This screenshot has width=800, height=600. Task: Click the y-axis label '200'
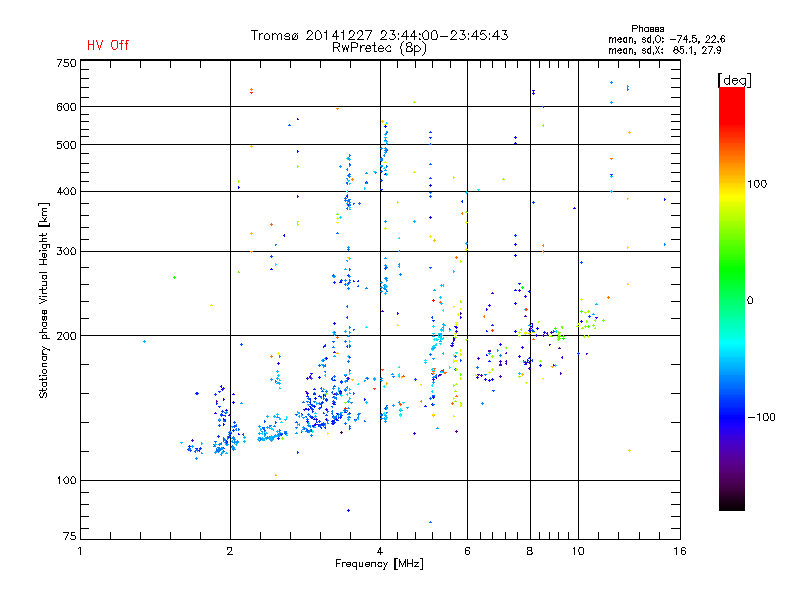(x=66, y=336)
